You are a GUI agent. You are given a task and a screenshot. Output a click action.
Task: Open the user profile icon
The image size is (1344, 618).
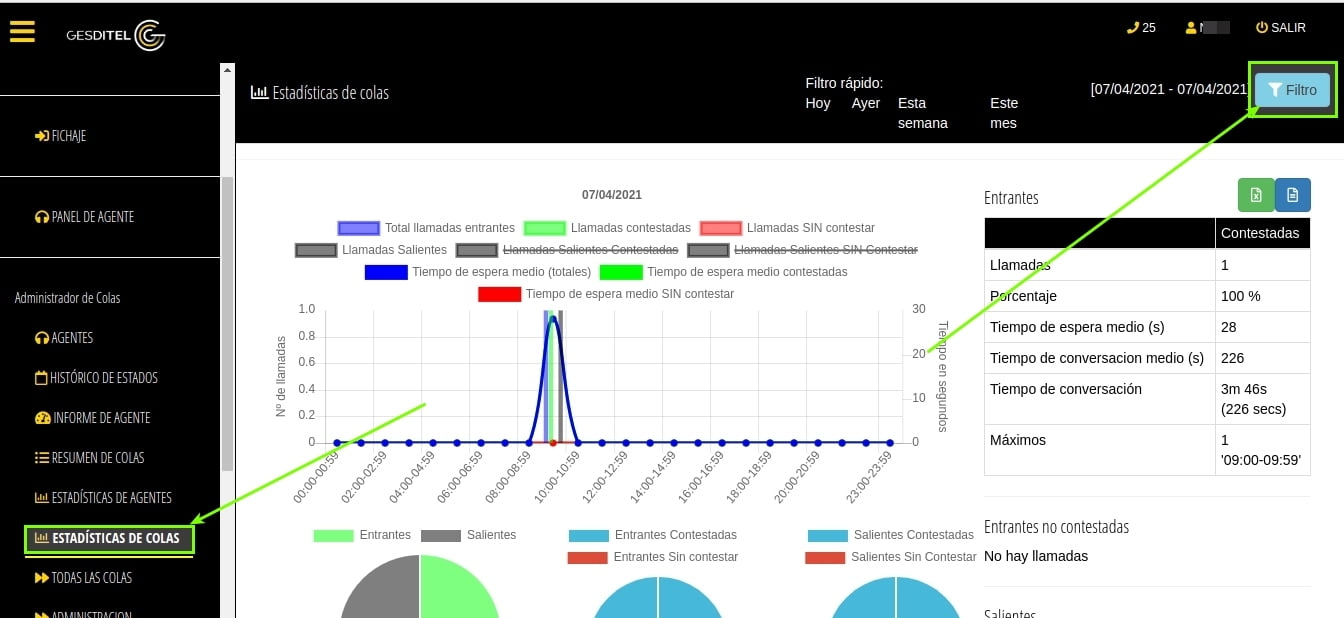pos(1191,28)
